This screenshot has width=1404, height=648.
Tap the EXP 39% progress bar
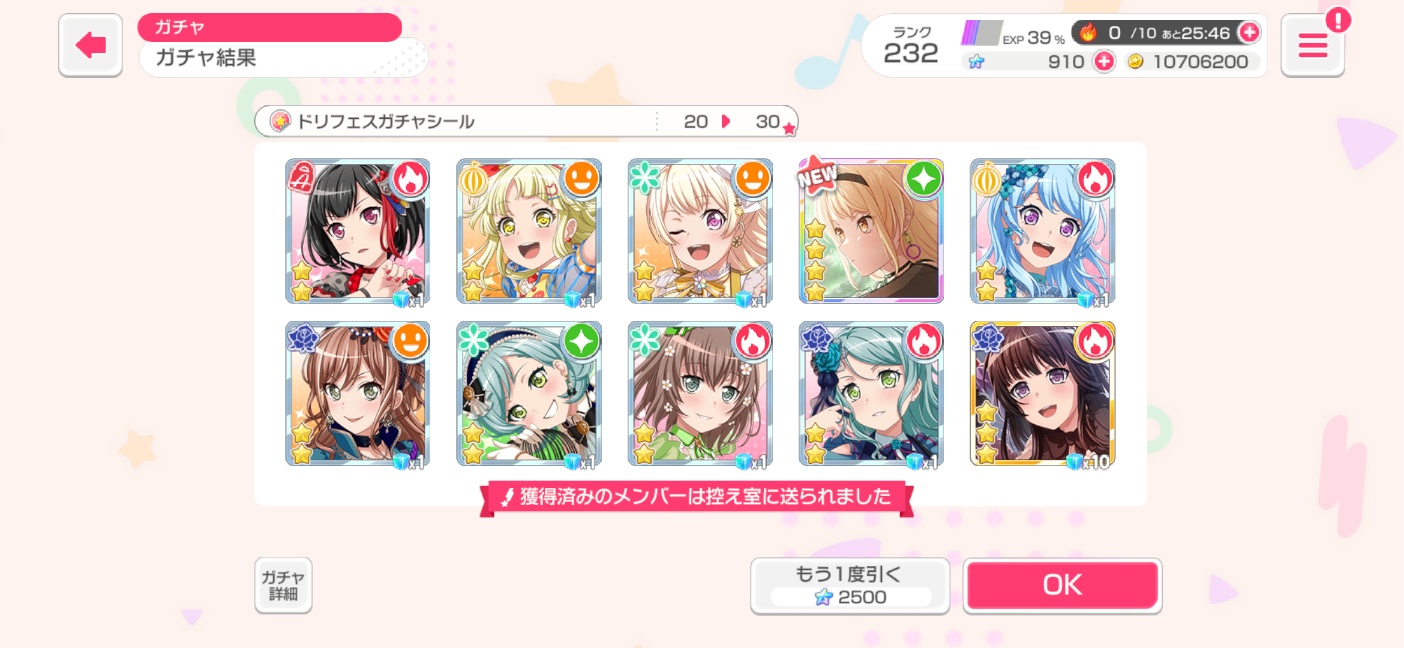[x=982, y=33]
